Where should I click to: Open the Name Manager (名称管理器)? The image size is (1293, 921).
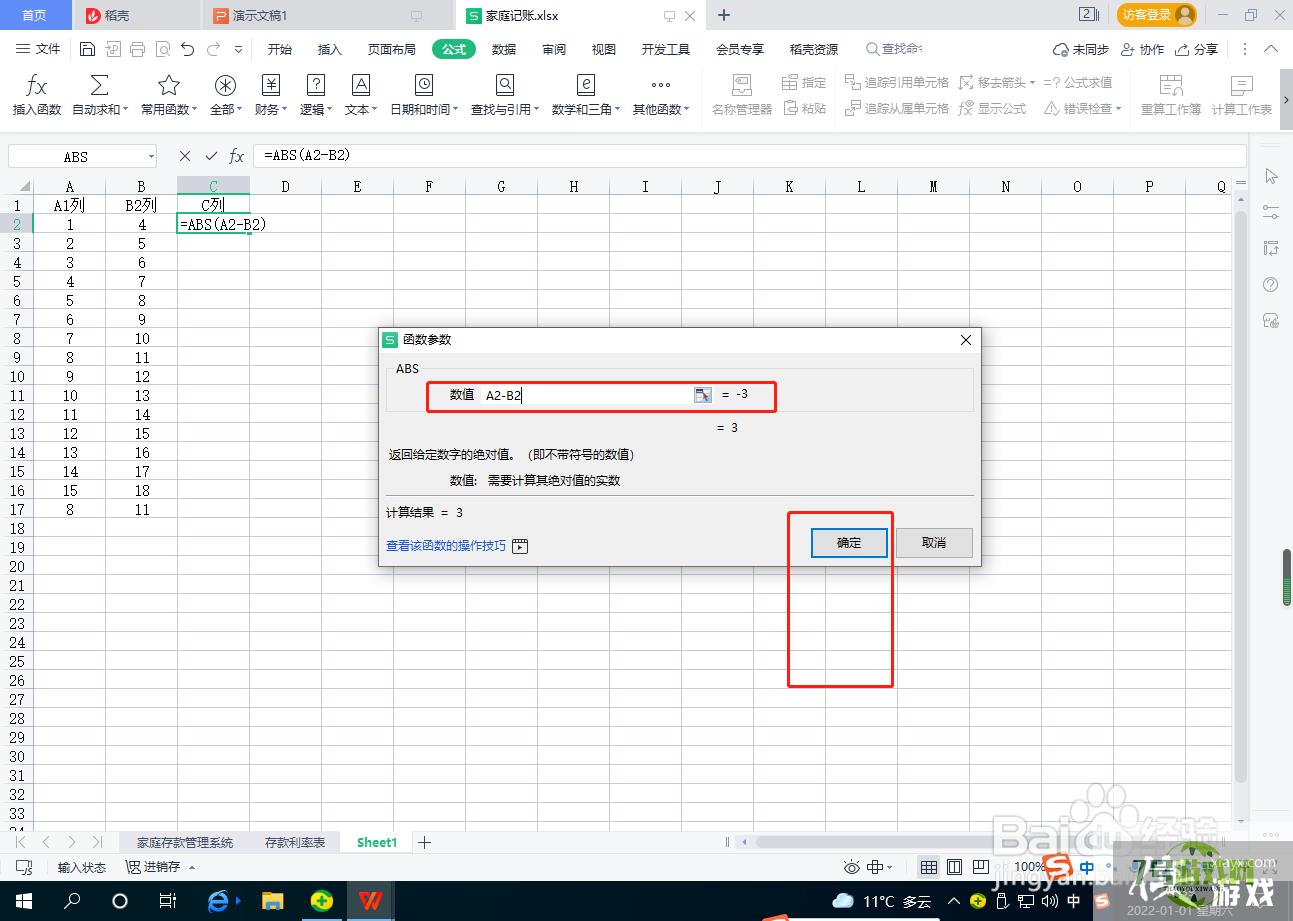point(741,95)
